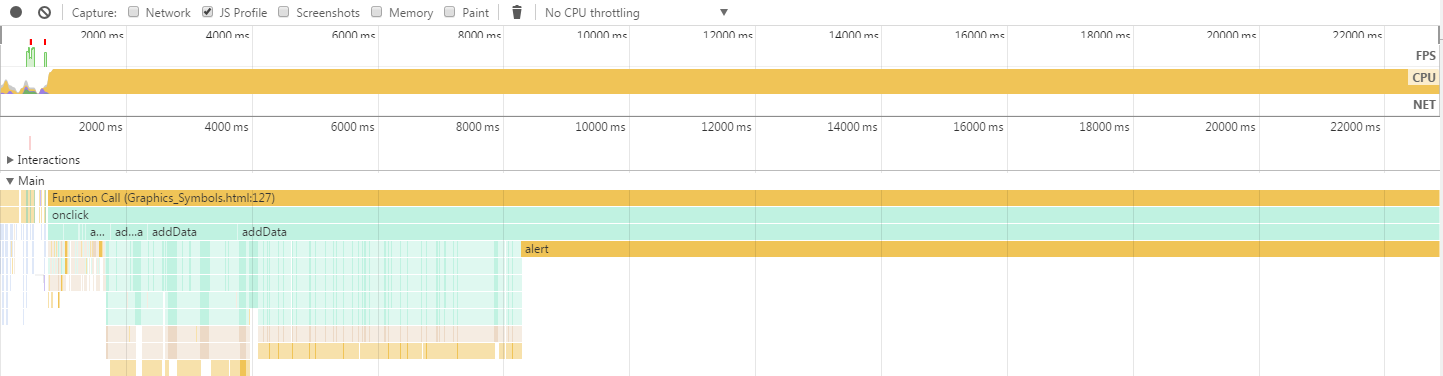Collapse the Main thread section
The height and width of the screenshot is (376, 1443).
[x=11, y=181]
